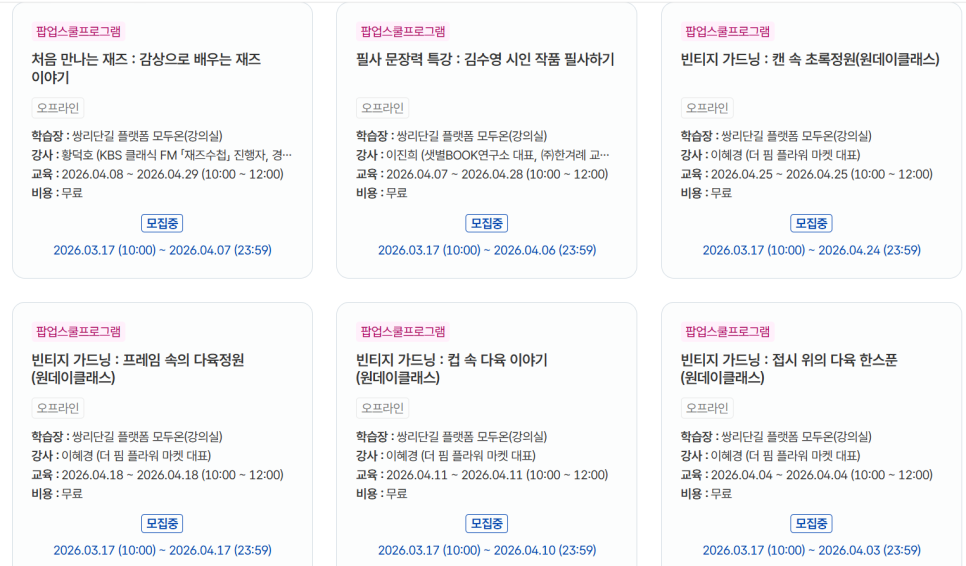Click 모집중 button on 캔 속 초록정원 card
This screenshot has height=566, width=966.
pyautogui.click(x=811, y=223)
